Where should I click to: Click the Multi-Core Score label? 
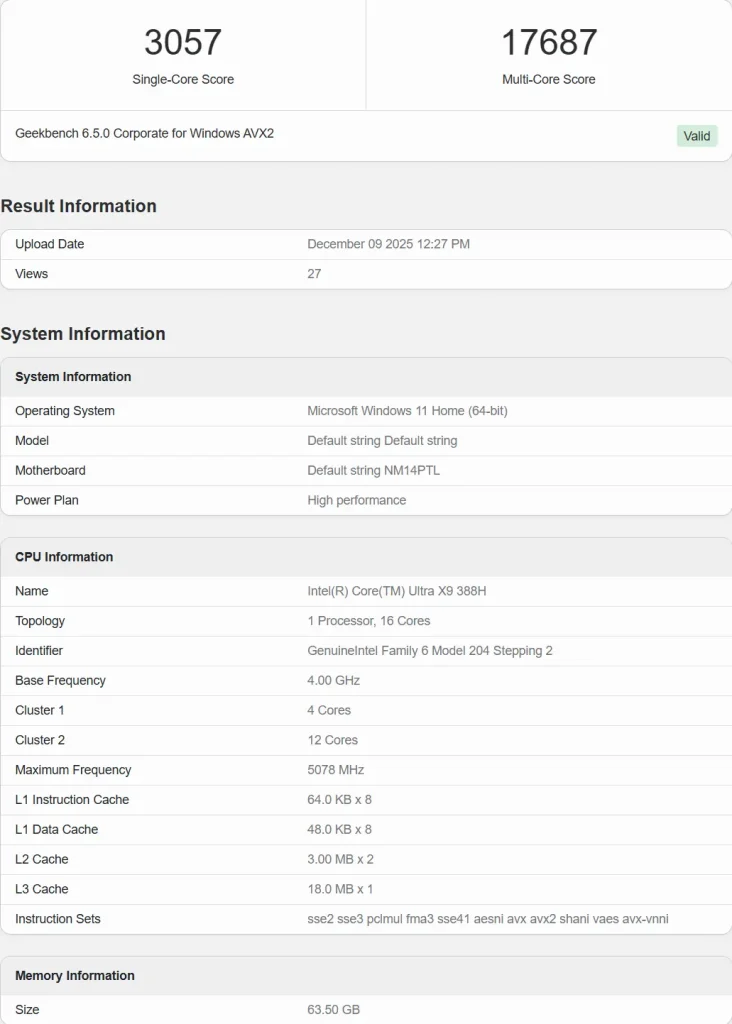[549, 79]
